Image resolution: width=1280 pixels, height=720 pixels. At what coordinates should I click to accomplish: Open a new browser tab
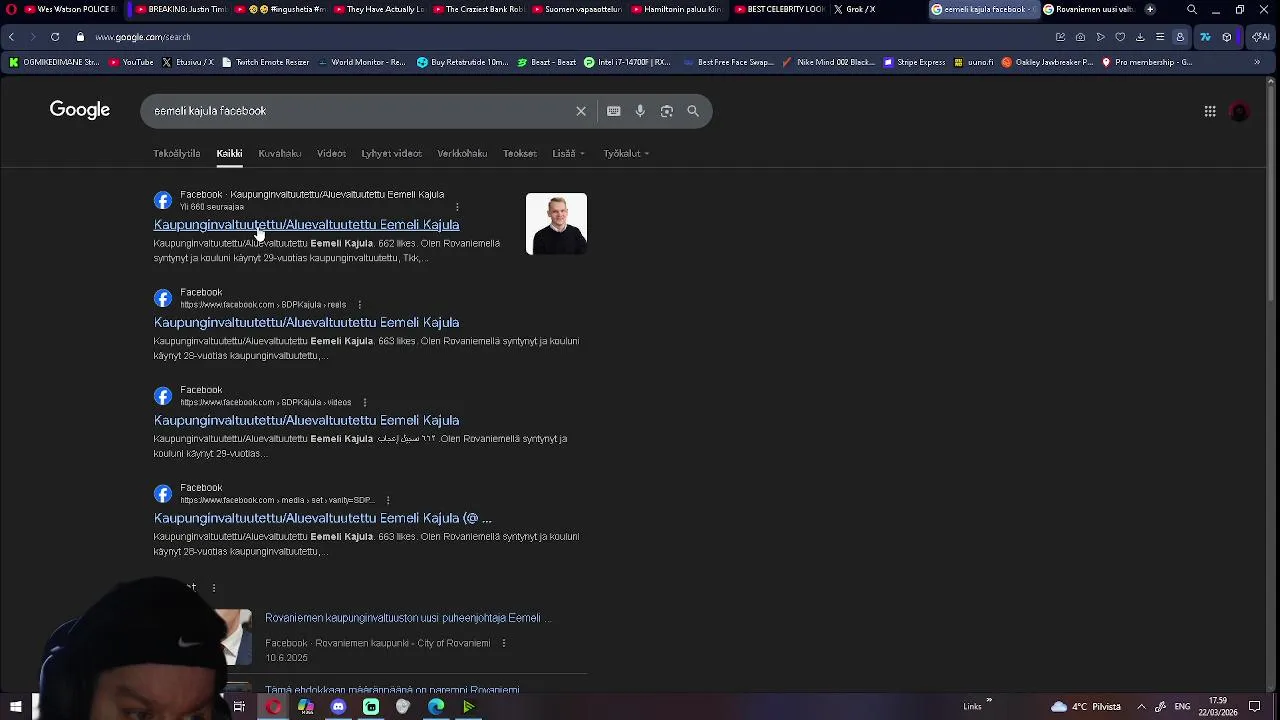click(1150, 9)
